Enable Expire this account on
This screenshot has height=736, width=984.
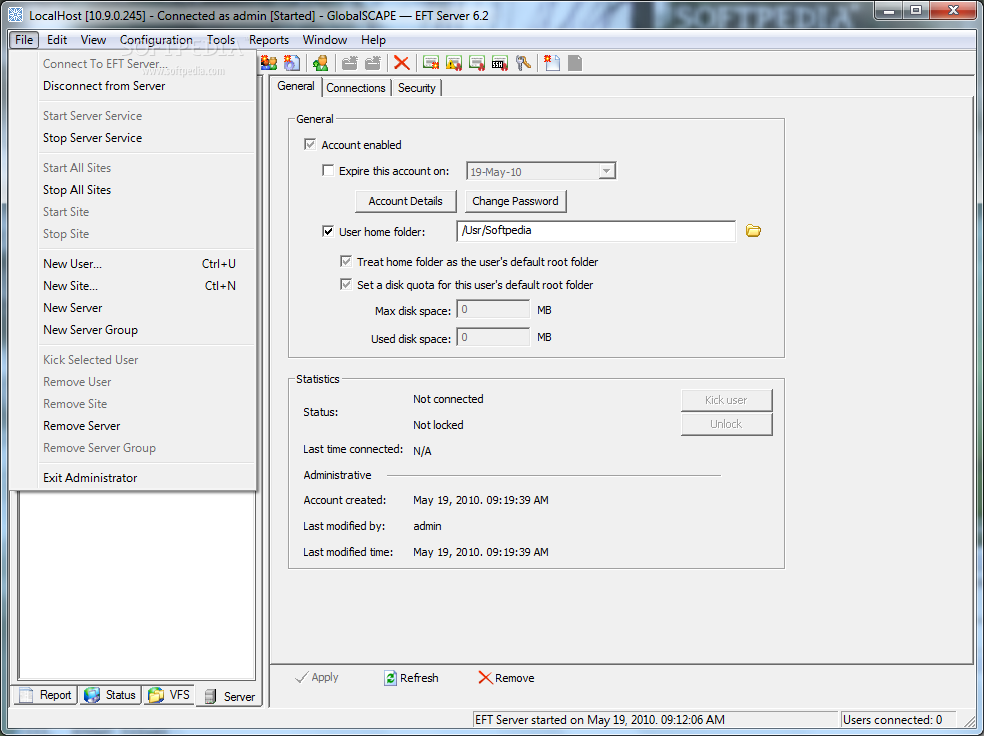click(x=328, y=170)
